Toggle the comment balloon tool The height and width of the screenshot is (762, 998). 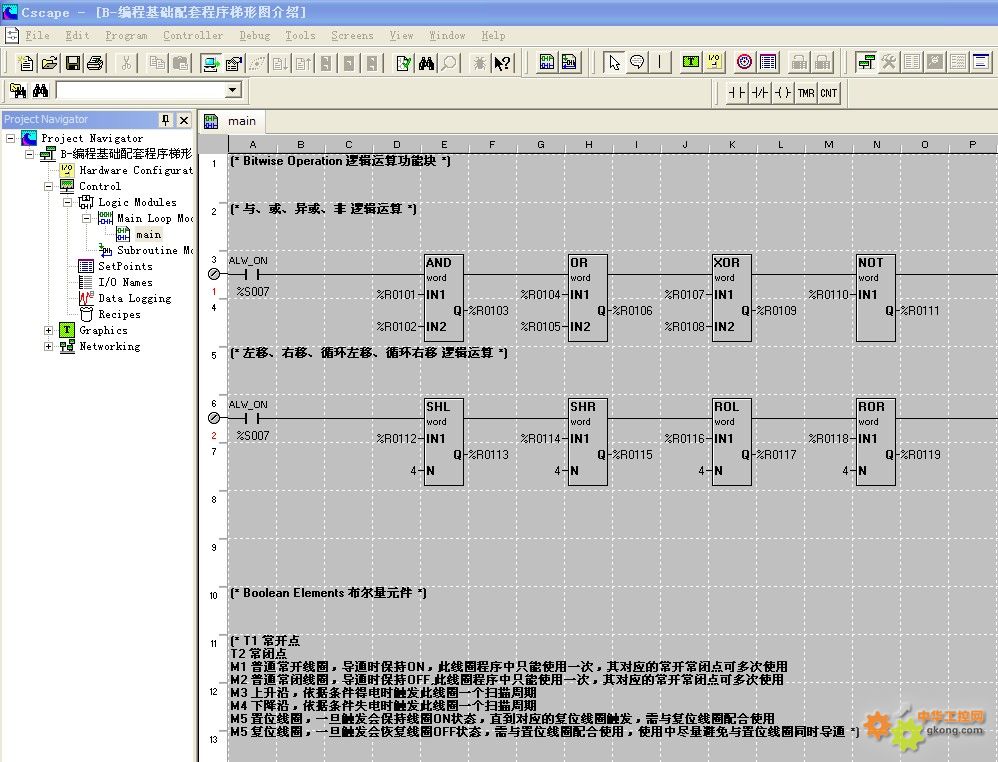tap(637, 62)
